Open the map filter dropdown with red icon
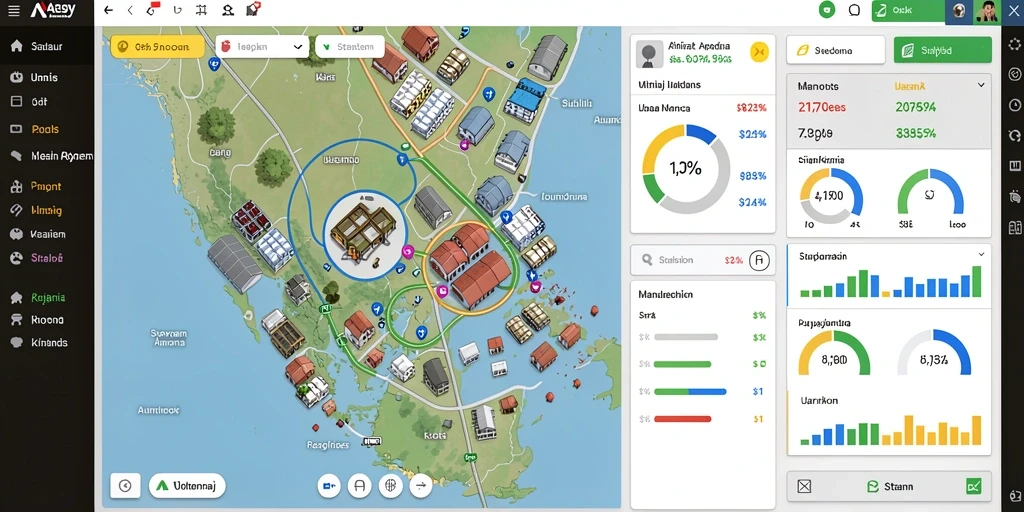 point(262,47)
